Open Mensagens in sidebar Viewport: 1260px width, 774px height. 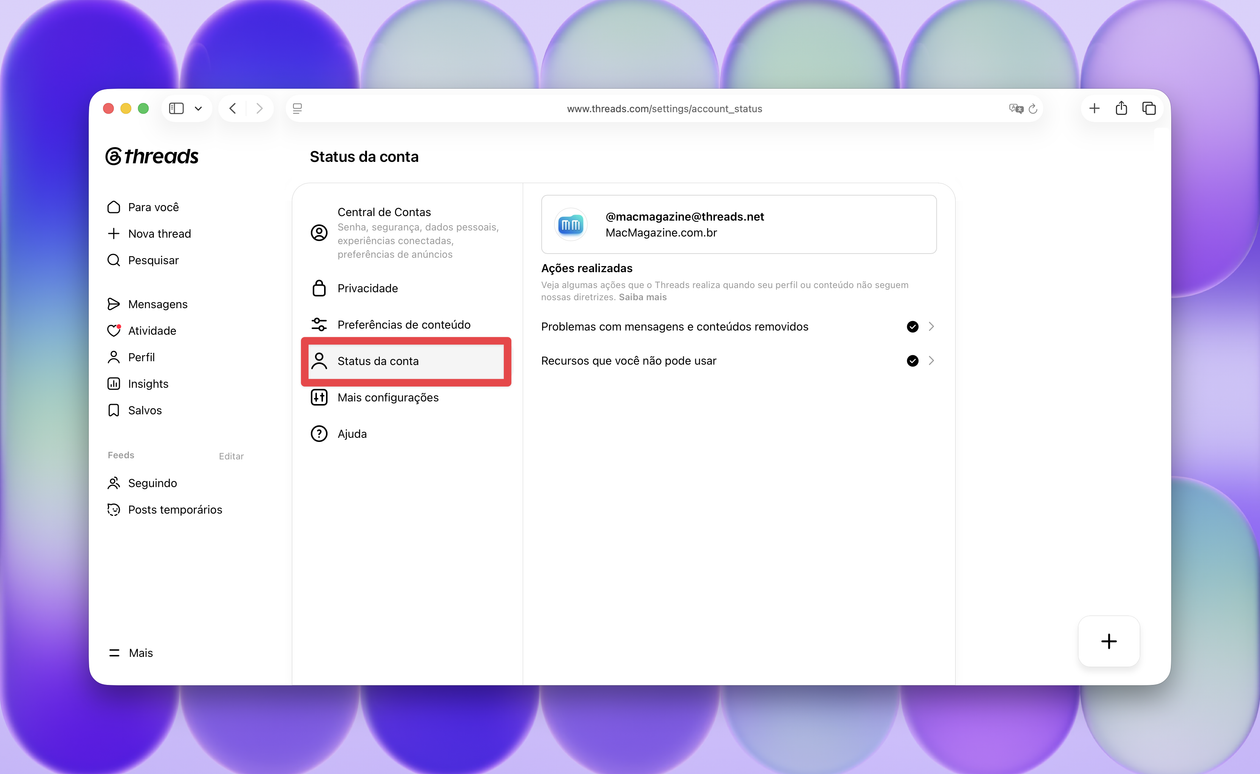tap(147, 304)
